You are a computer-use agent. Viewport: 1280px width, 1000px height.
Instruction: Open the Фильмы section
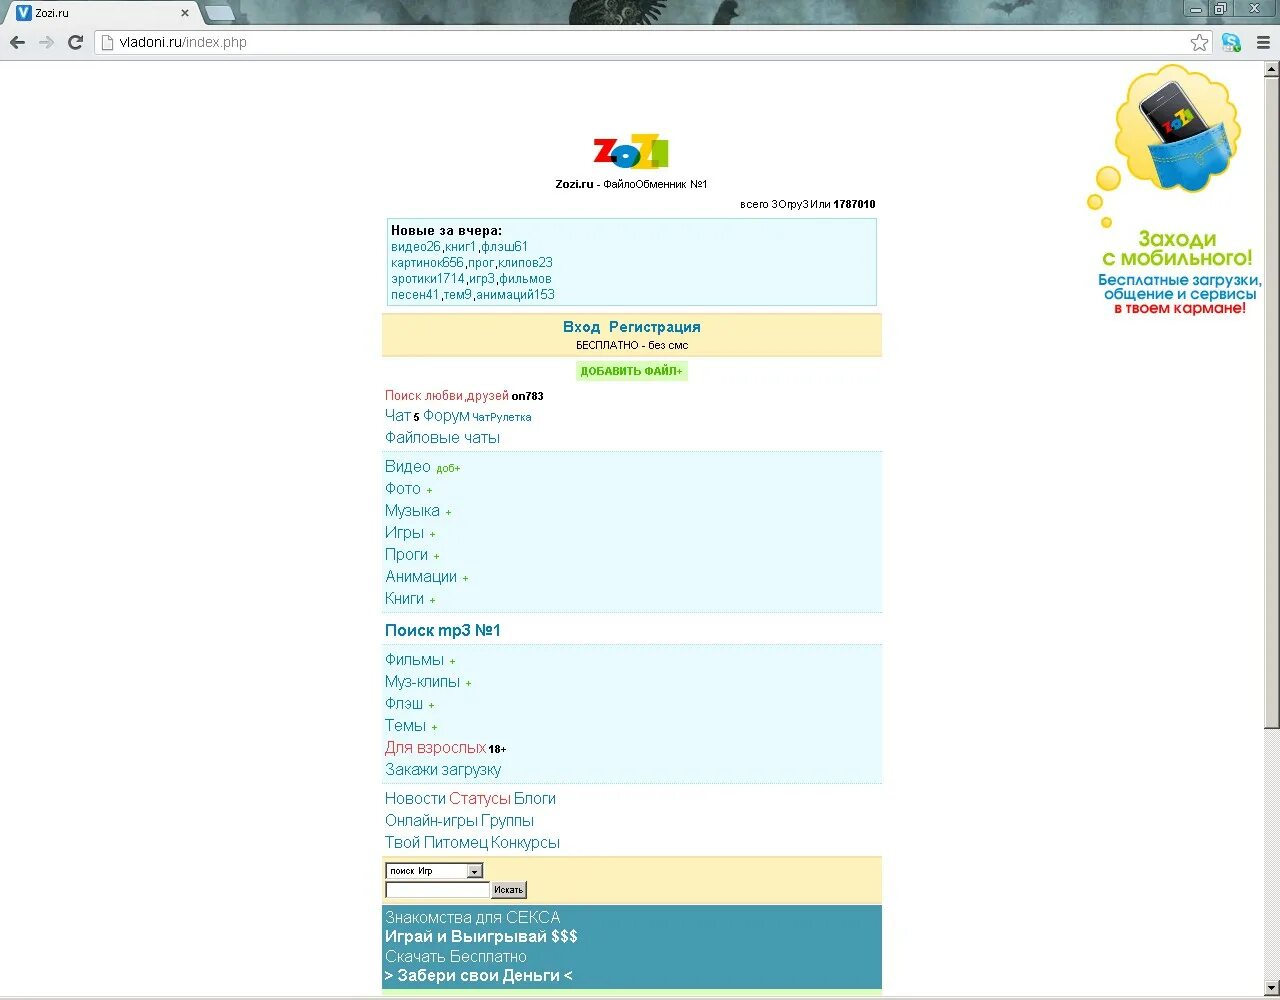[x=414, y=659]
